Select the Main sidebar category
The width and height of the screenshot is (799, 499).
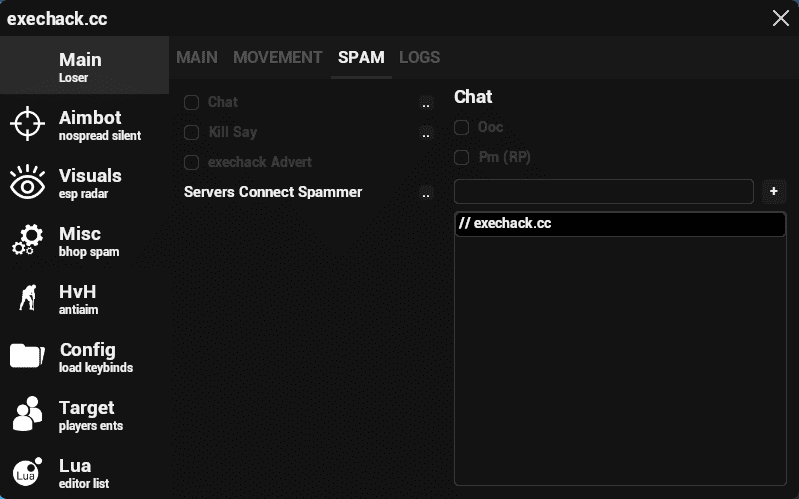click(x=84, y=66)
